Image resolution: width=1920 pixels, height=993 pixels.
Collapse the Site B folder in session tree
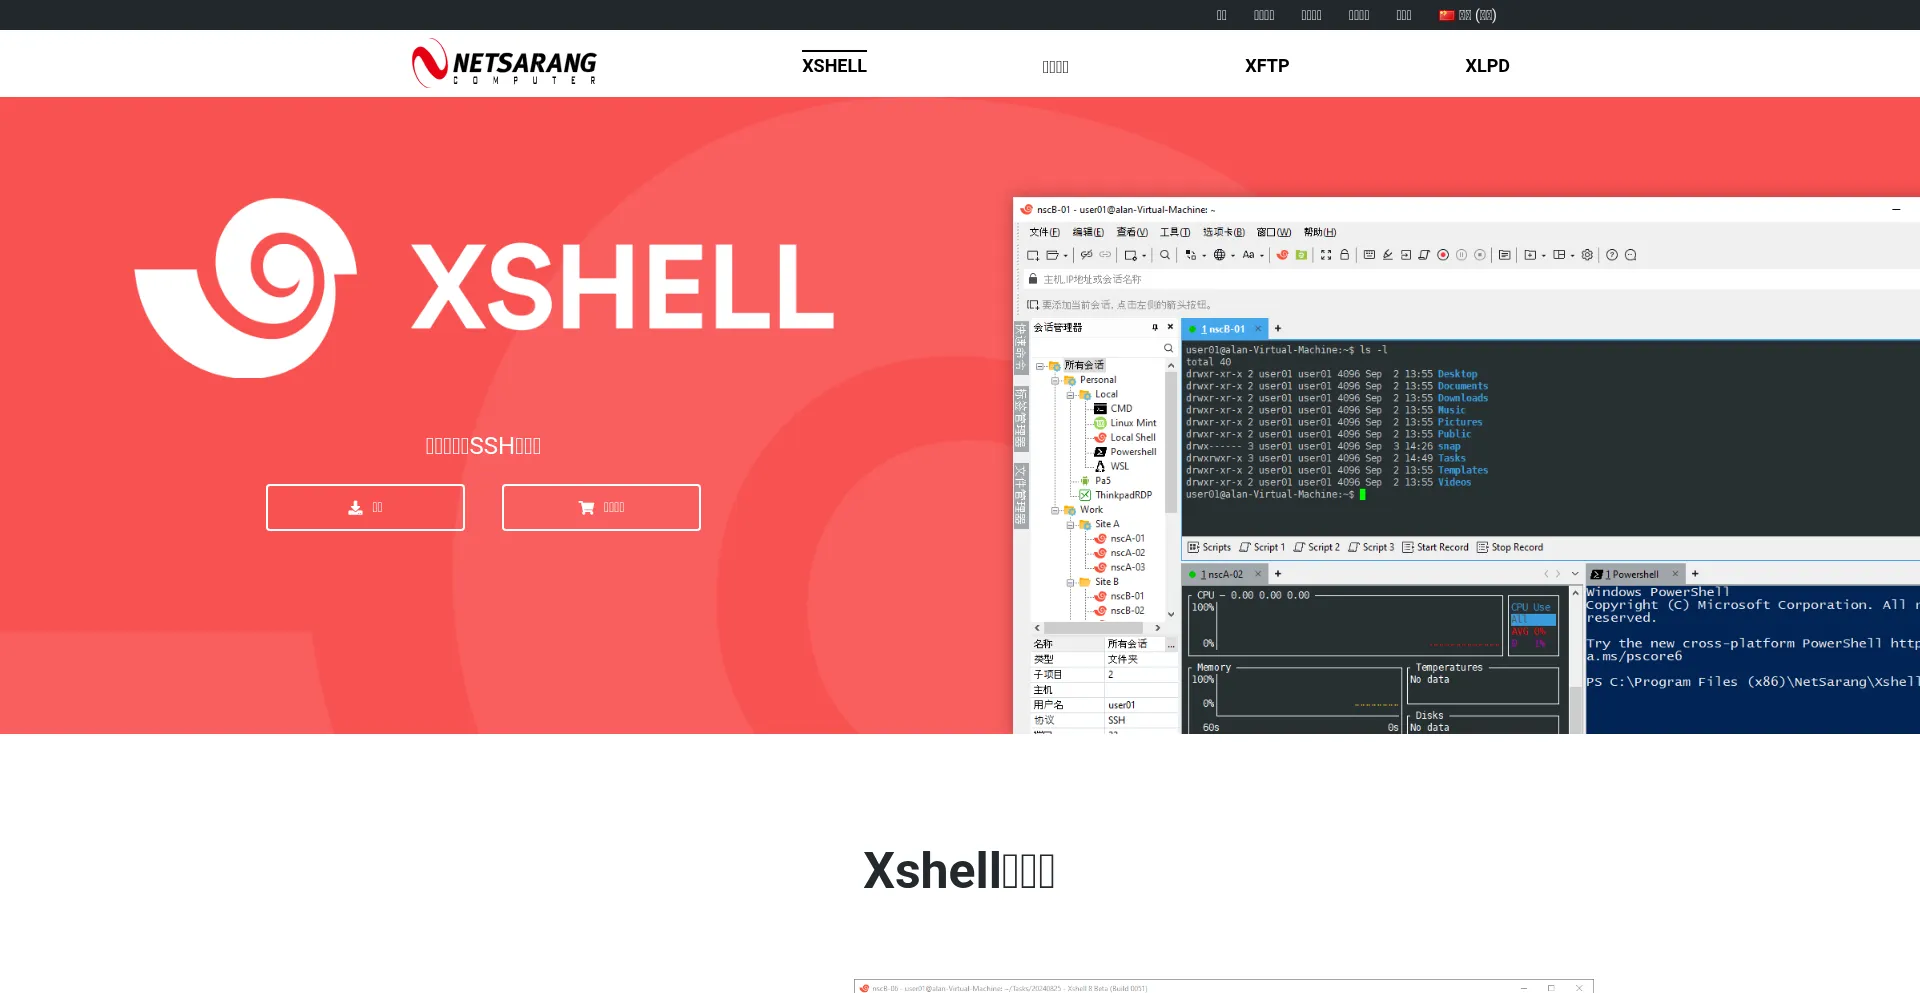pyautogui.click(x=1070, y=583)
